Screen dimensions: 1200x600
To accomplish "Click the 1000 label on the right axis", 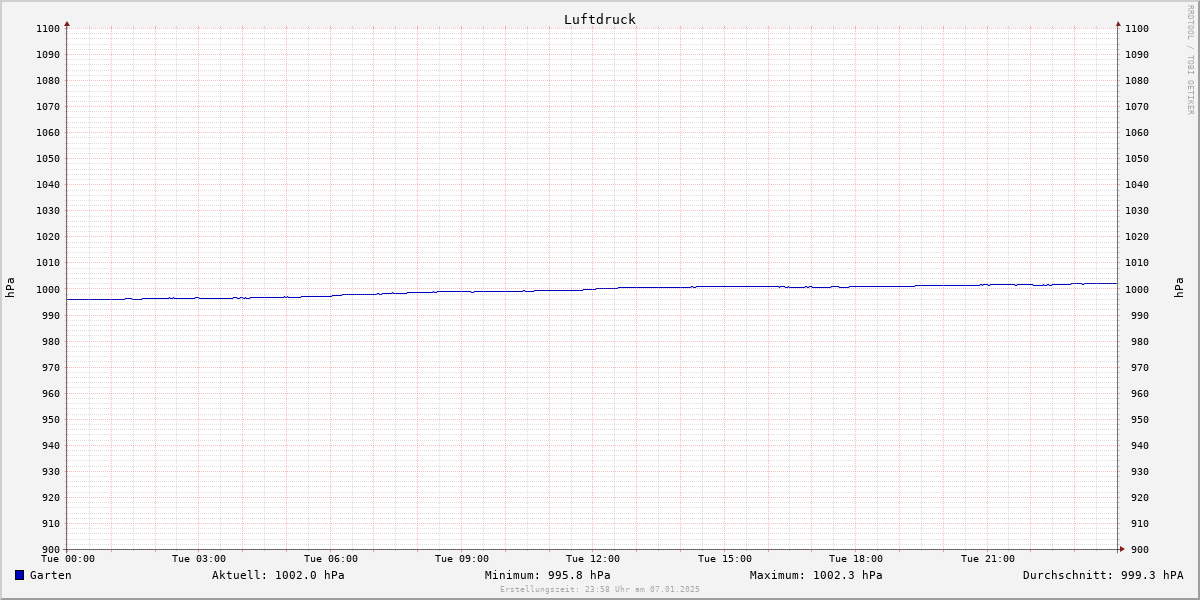I will point(1137,290).
